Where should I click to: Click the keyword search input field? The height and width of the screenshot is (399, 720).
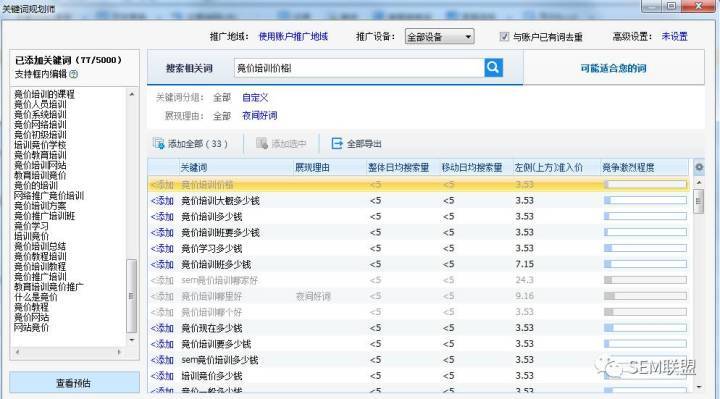click(x=359, y=68)
